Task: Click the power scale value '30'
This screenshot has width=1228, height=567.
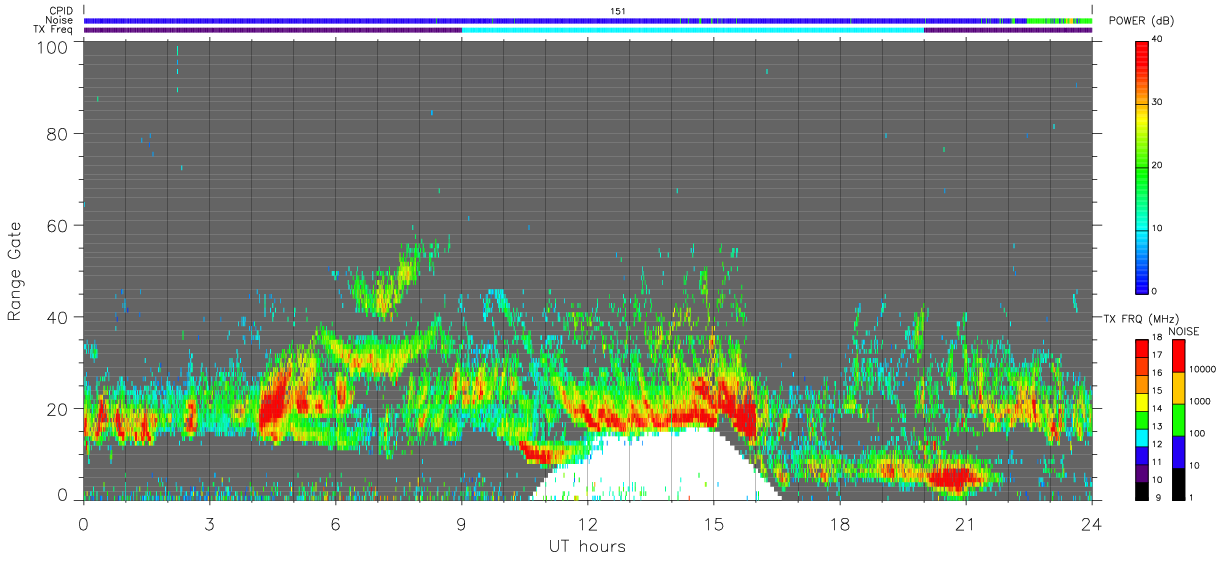Action: [1157, 103]
